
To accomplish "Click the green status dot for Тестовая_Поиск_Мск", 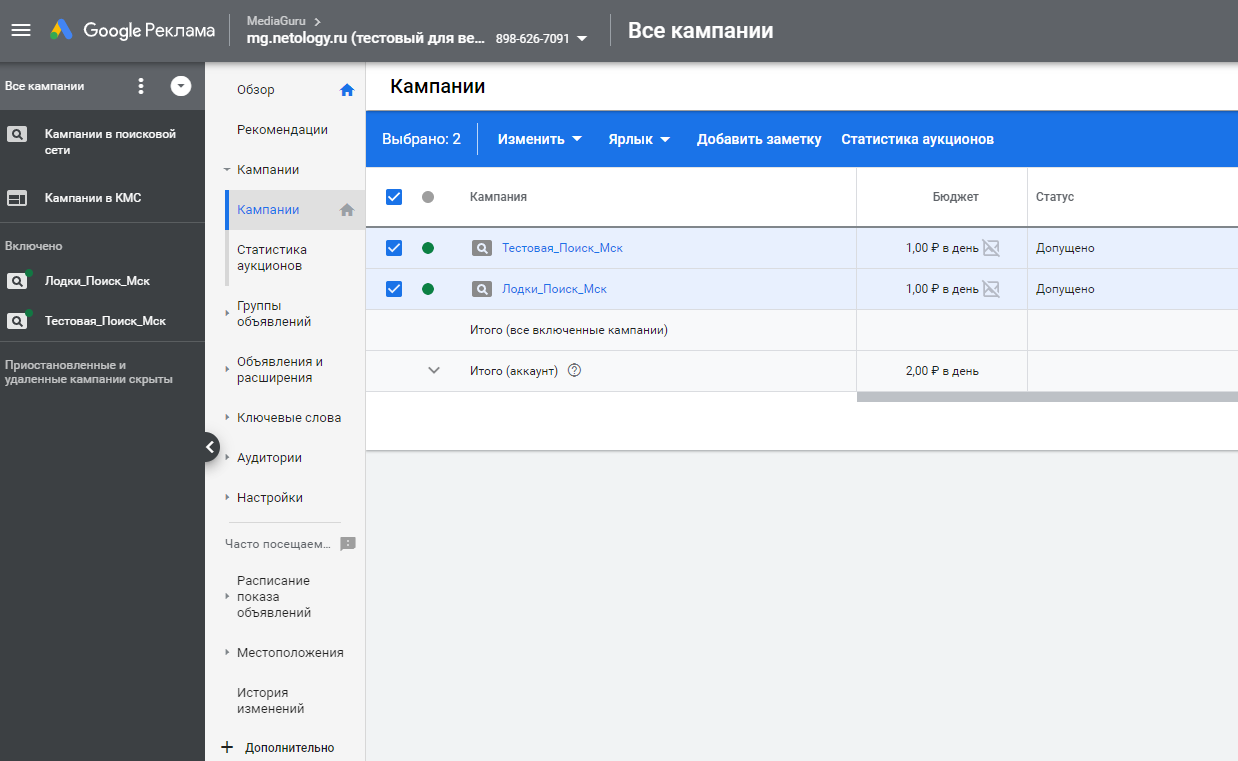I will coord(428,248).
